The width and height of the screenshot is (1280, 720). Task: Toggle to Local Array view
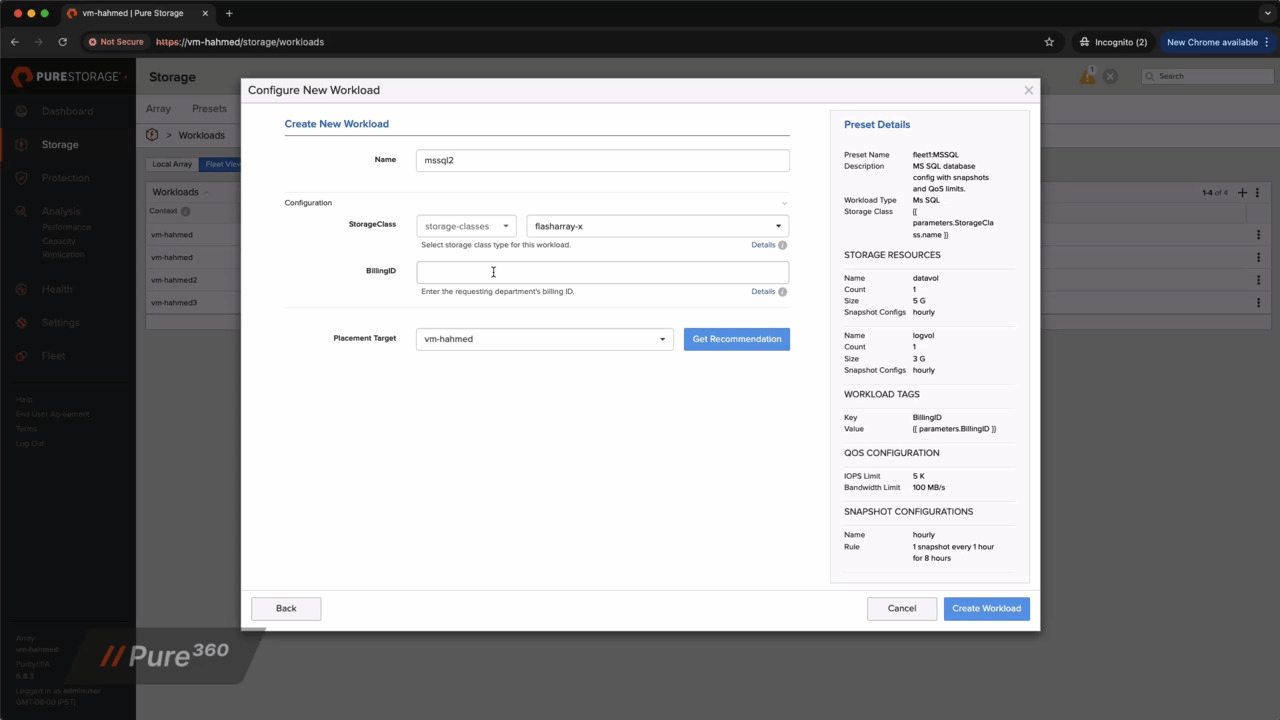[x=171, y=163]
